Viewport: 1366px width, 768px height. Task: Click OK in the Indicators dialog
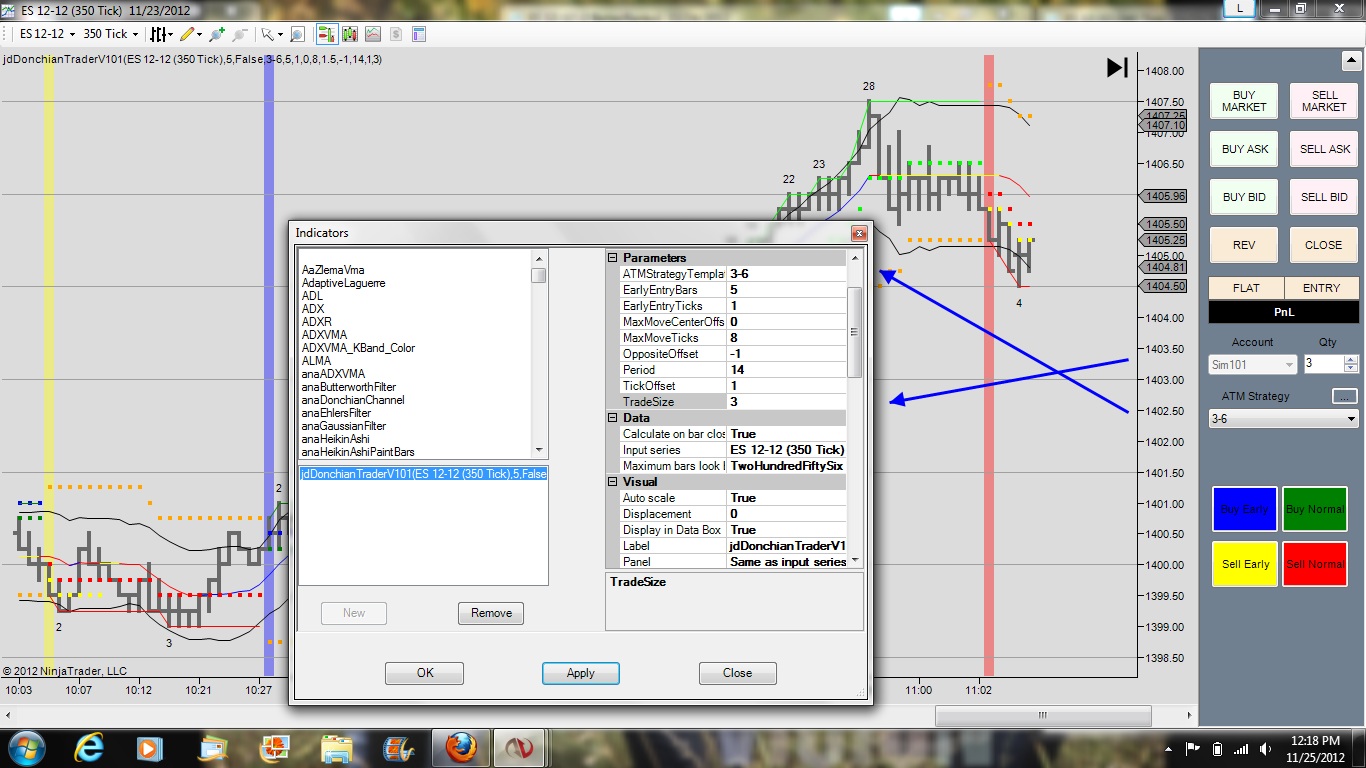pyautogui.click(x=425, y=673)
